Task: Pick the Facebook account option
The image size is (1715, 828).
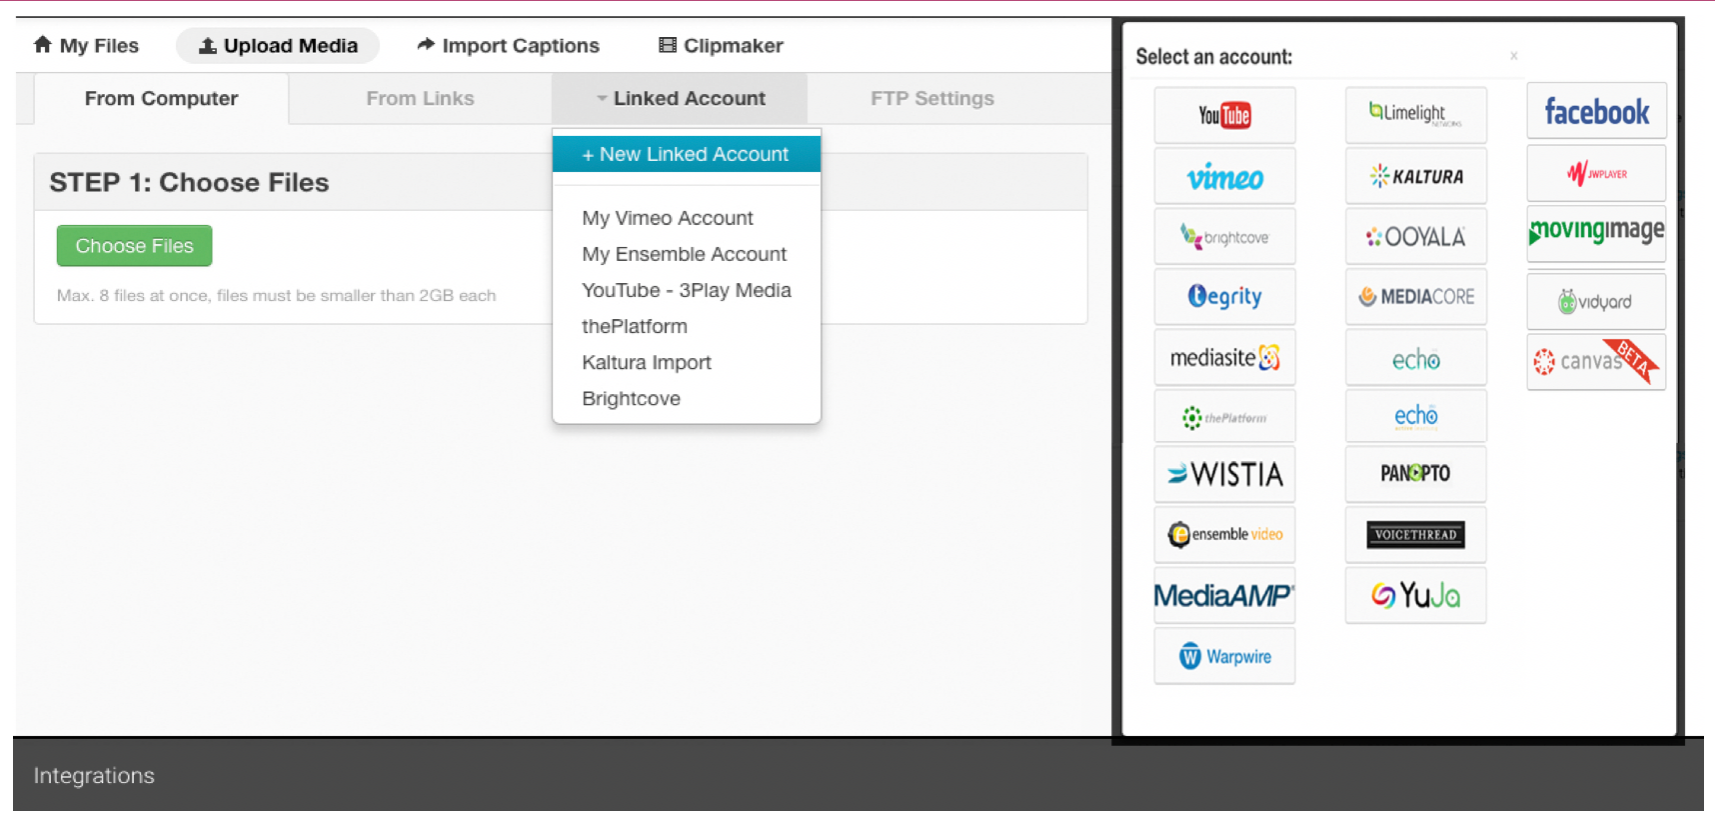Action: point(1596,111)
